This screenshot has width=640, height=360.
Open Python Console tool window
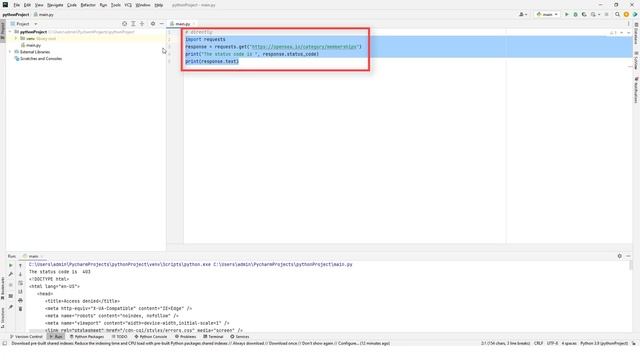tap(151, 337)
